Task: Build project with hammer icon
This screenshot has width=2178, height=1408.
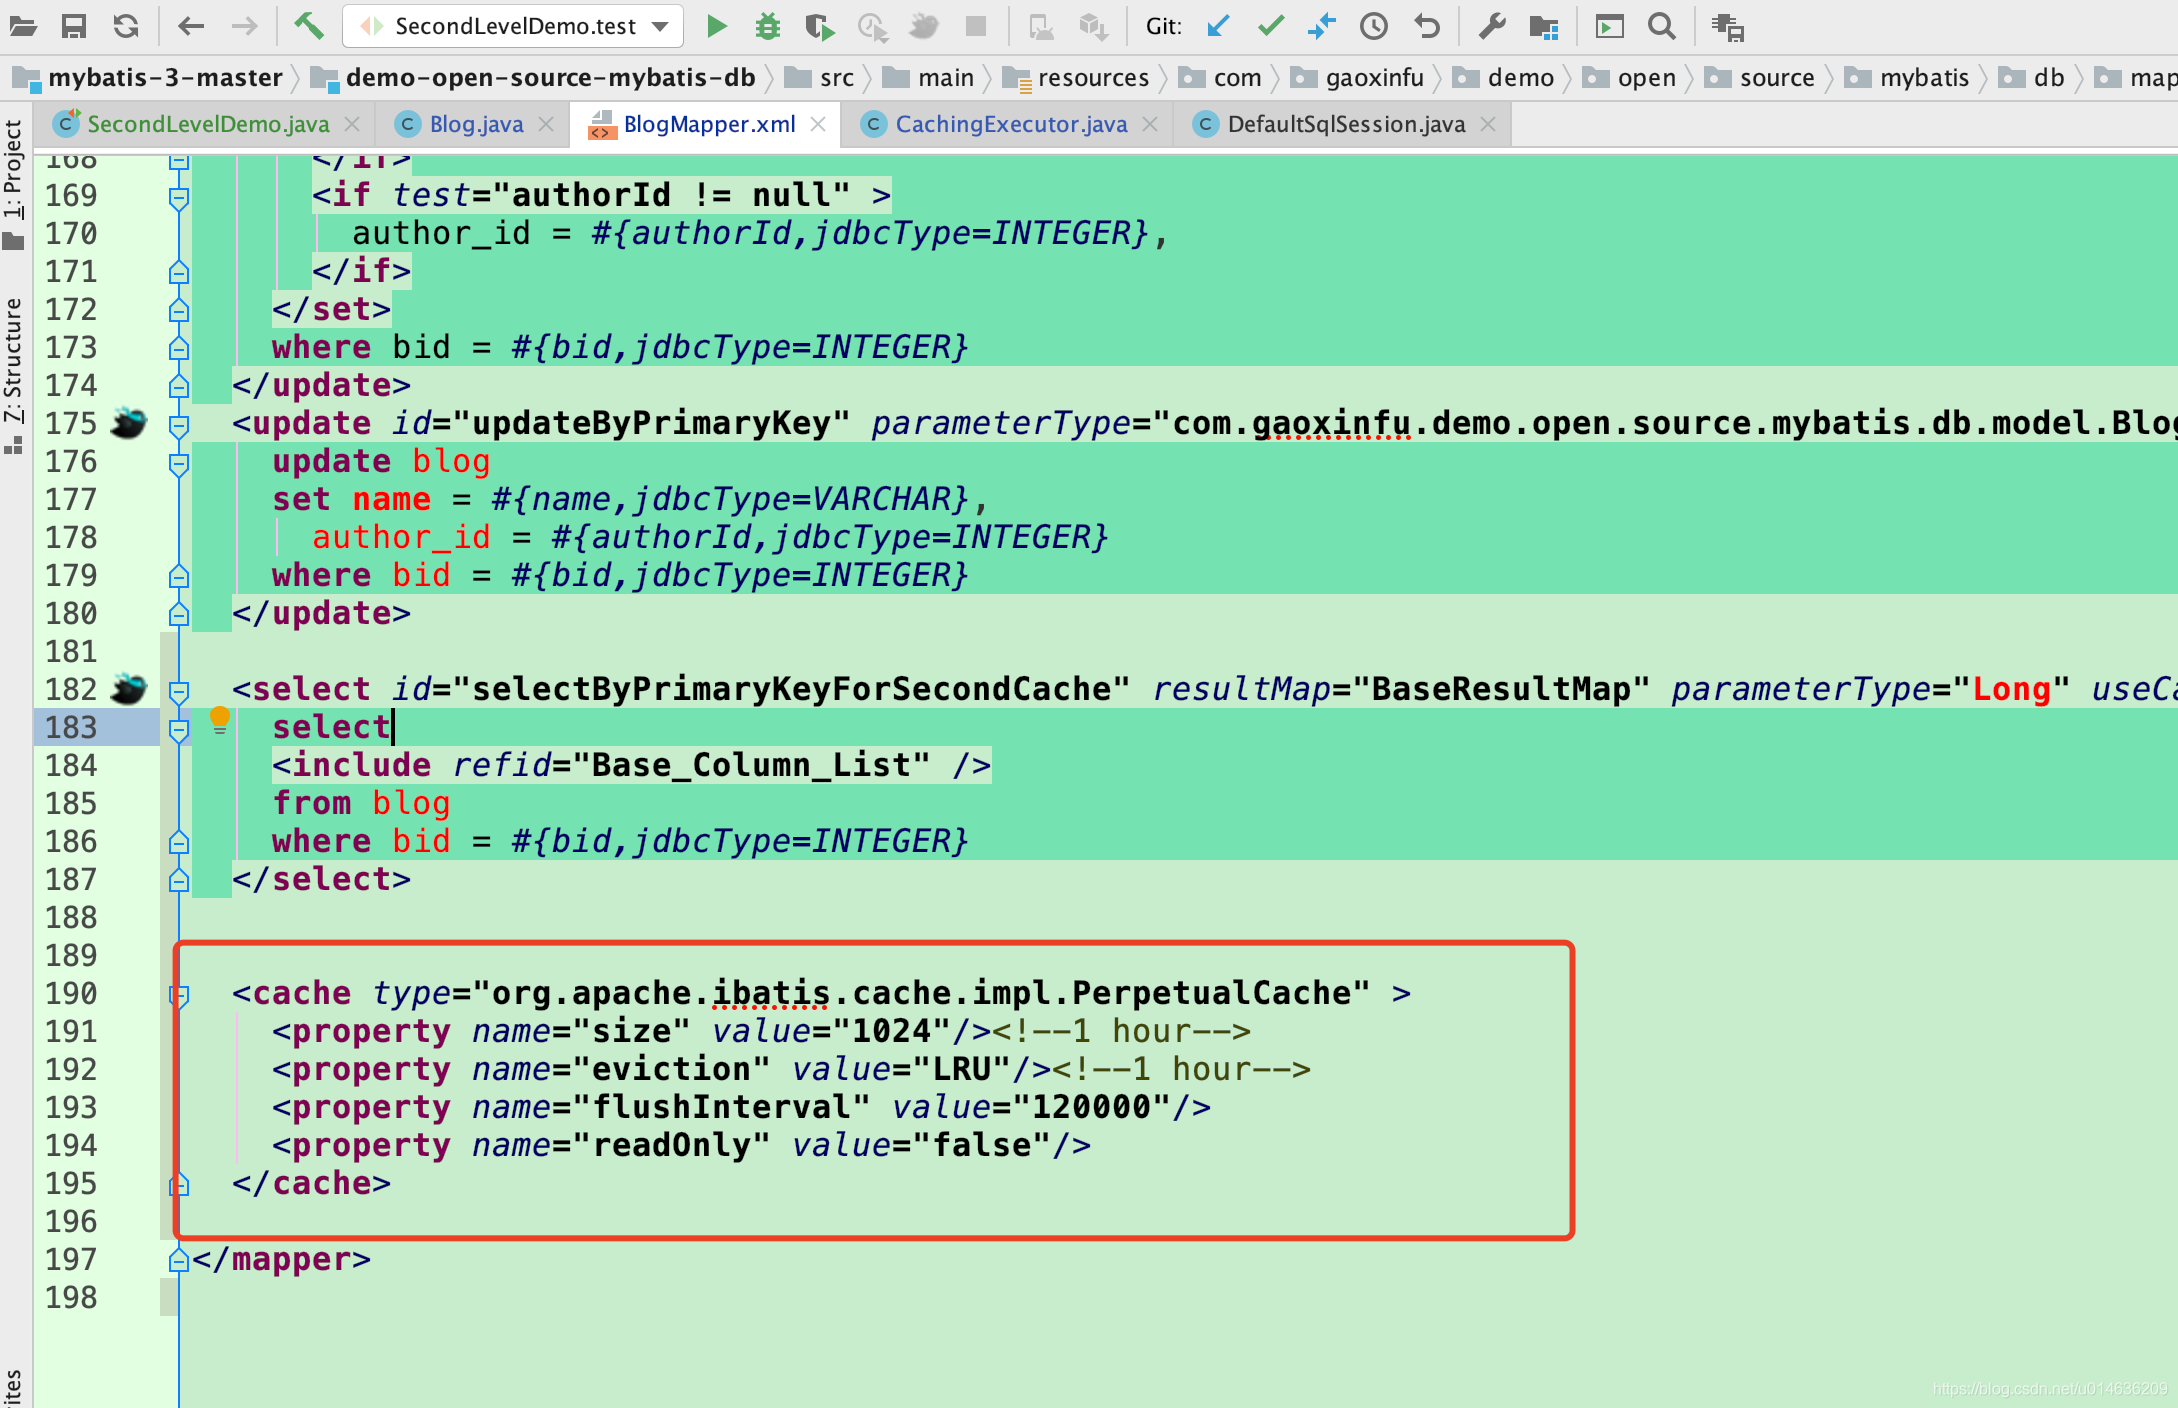Action: pos(309,26)
